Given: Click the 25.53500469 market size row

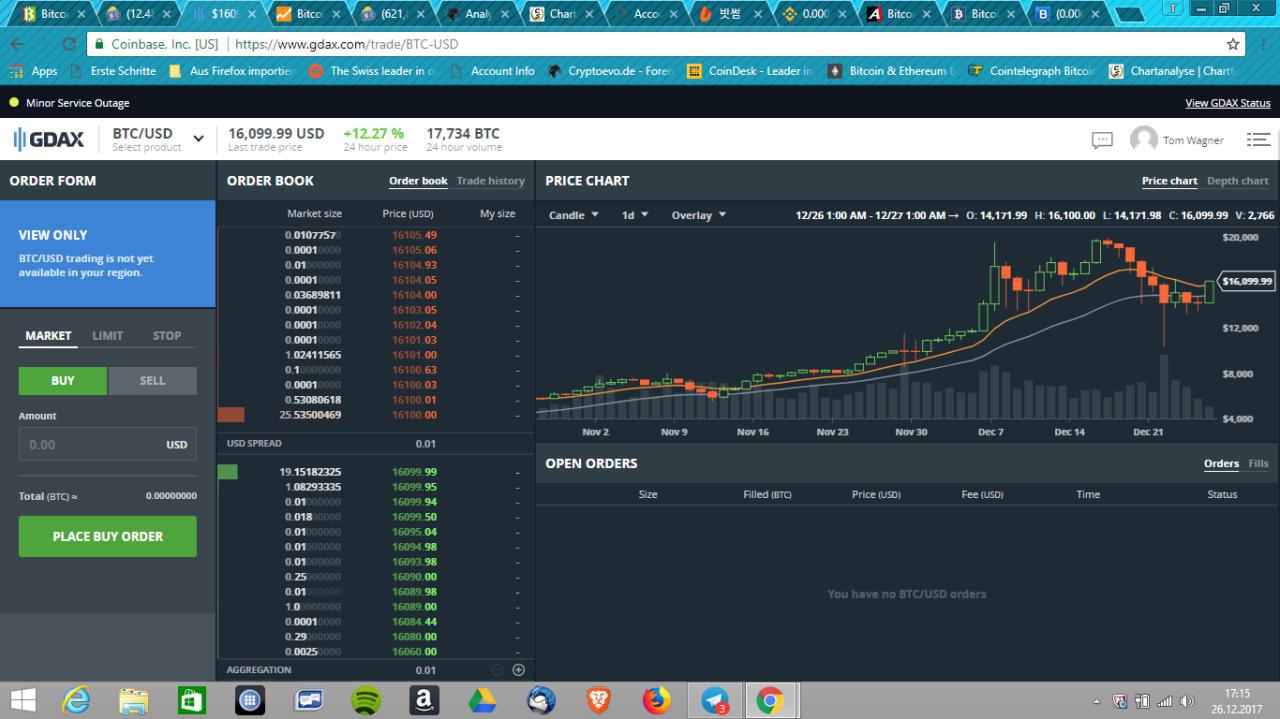Looking at the screenshot, I should 376,415.
